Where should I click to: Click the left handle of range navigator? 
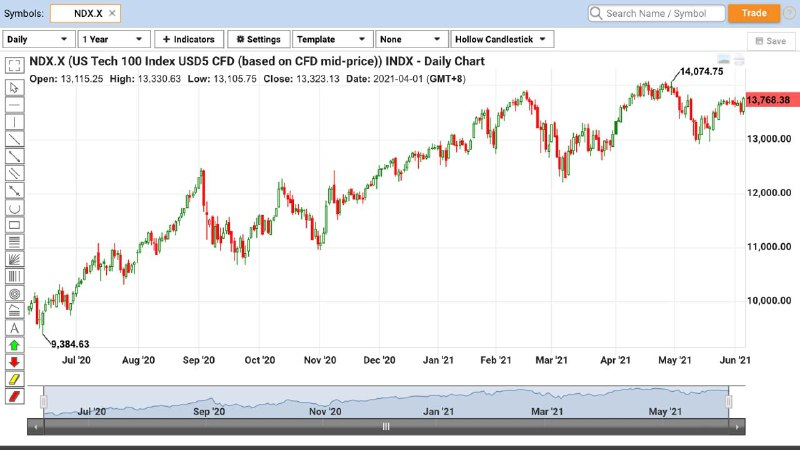44,402
